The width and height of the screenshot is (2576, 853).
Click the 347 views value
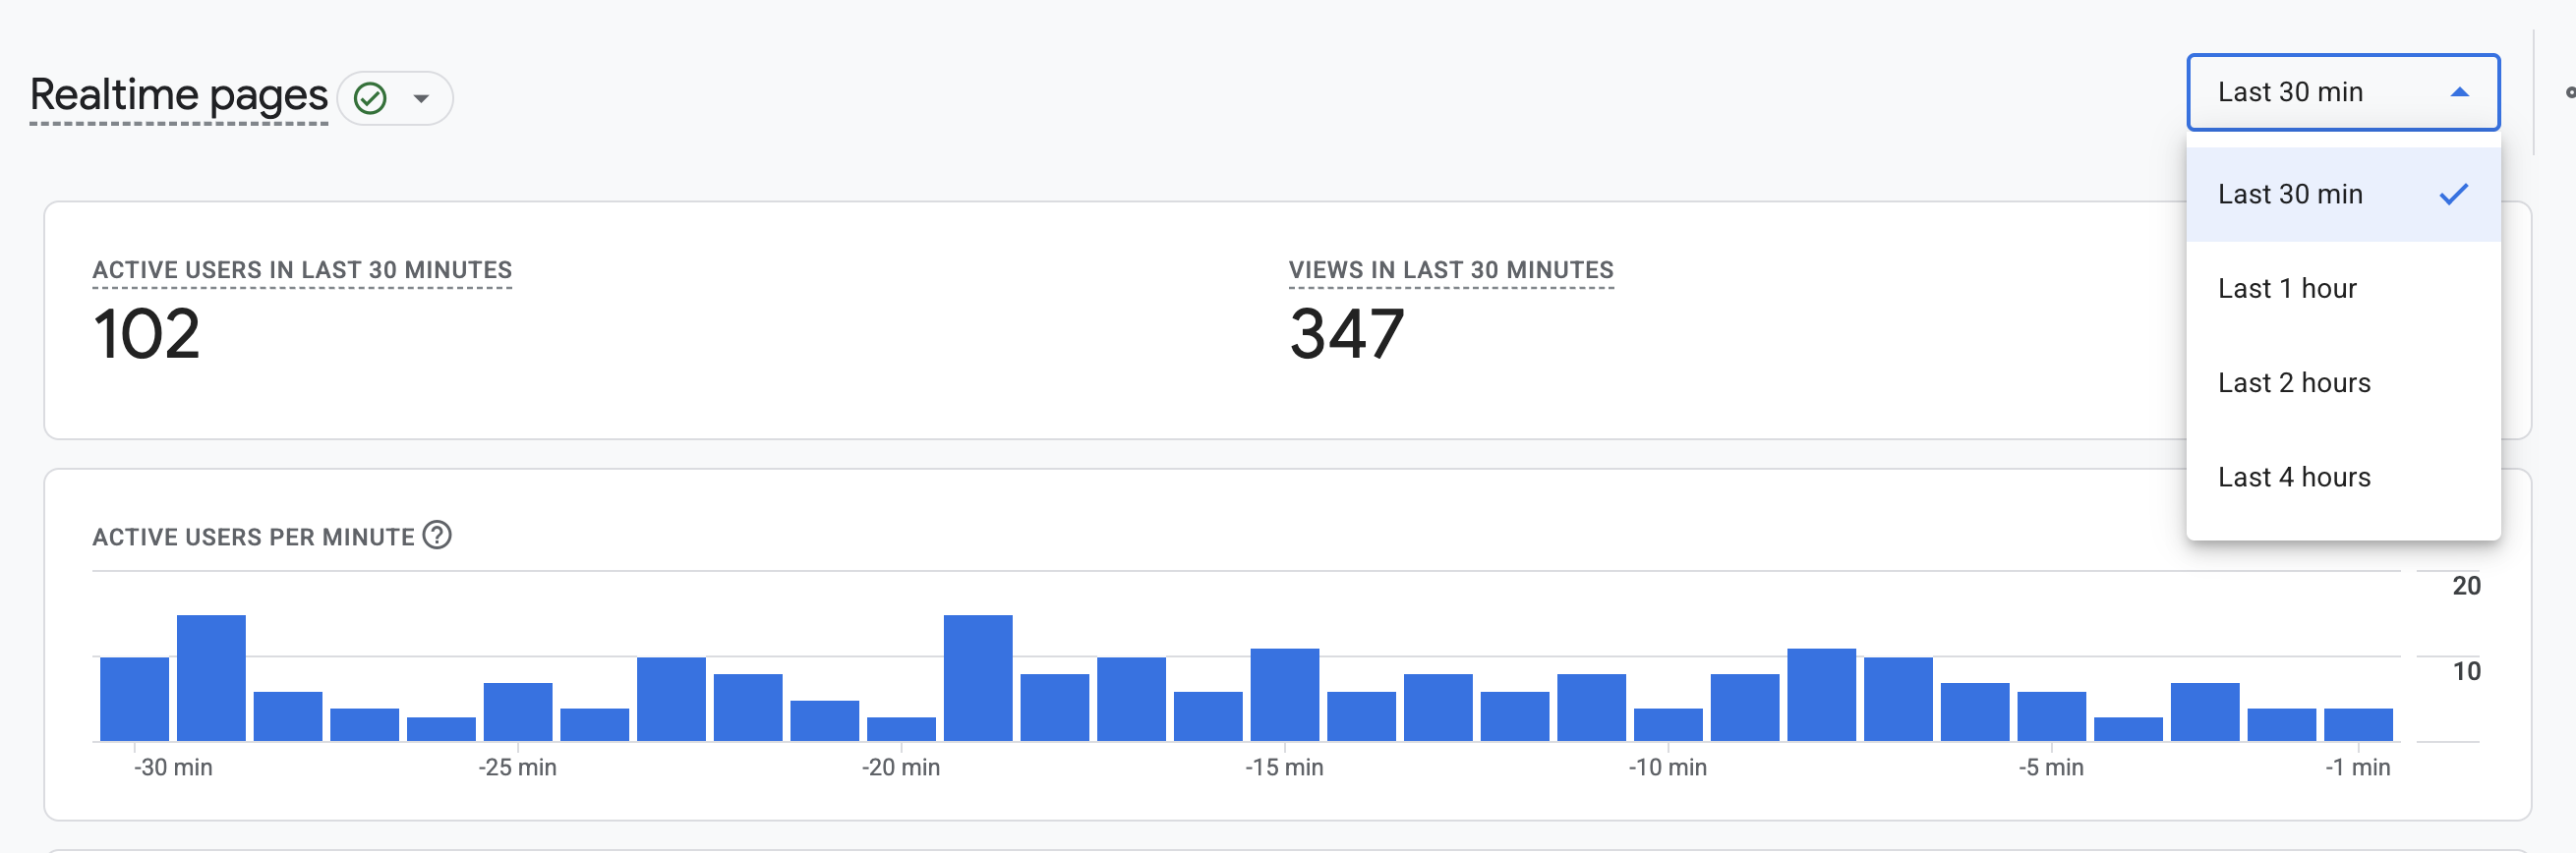[1346, 333]
